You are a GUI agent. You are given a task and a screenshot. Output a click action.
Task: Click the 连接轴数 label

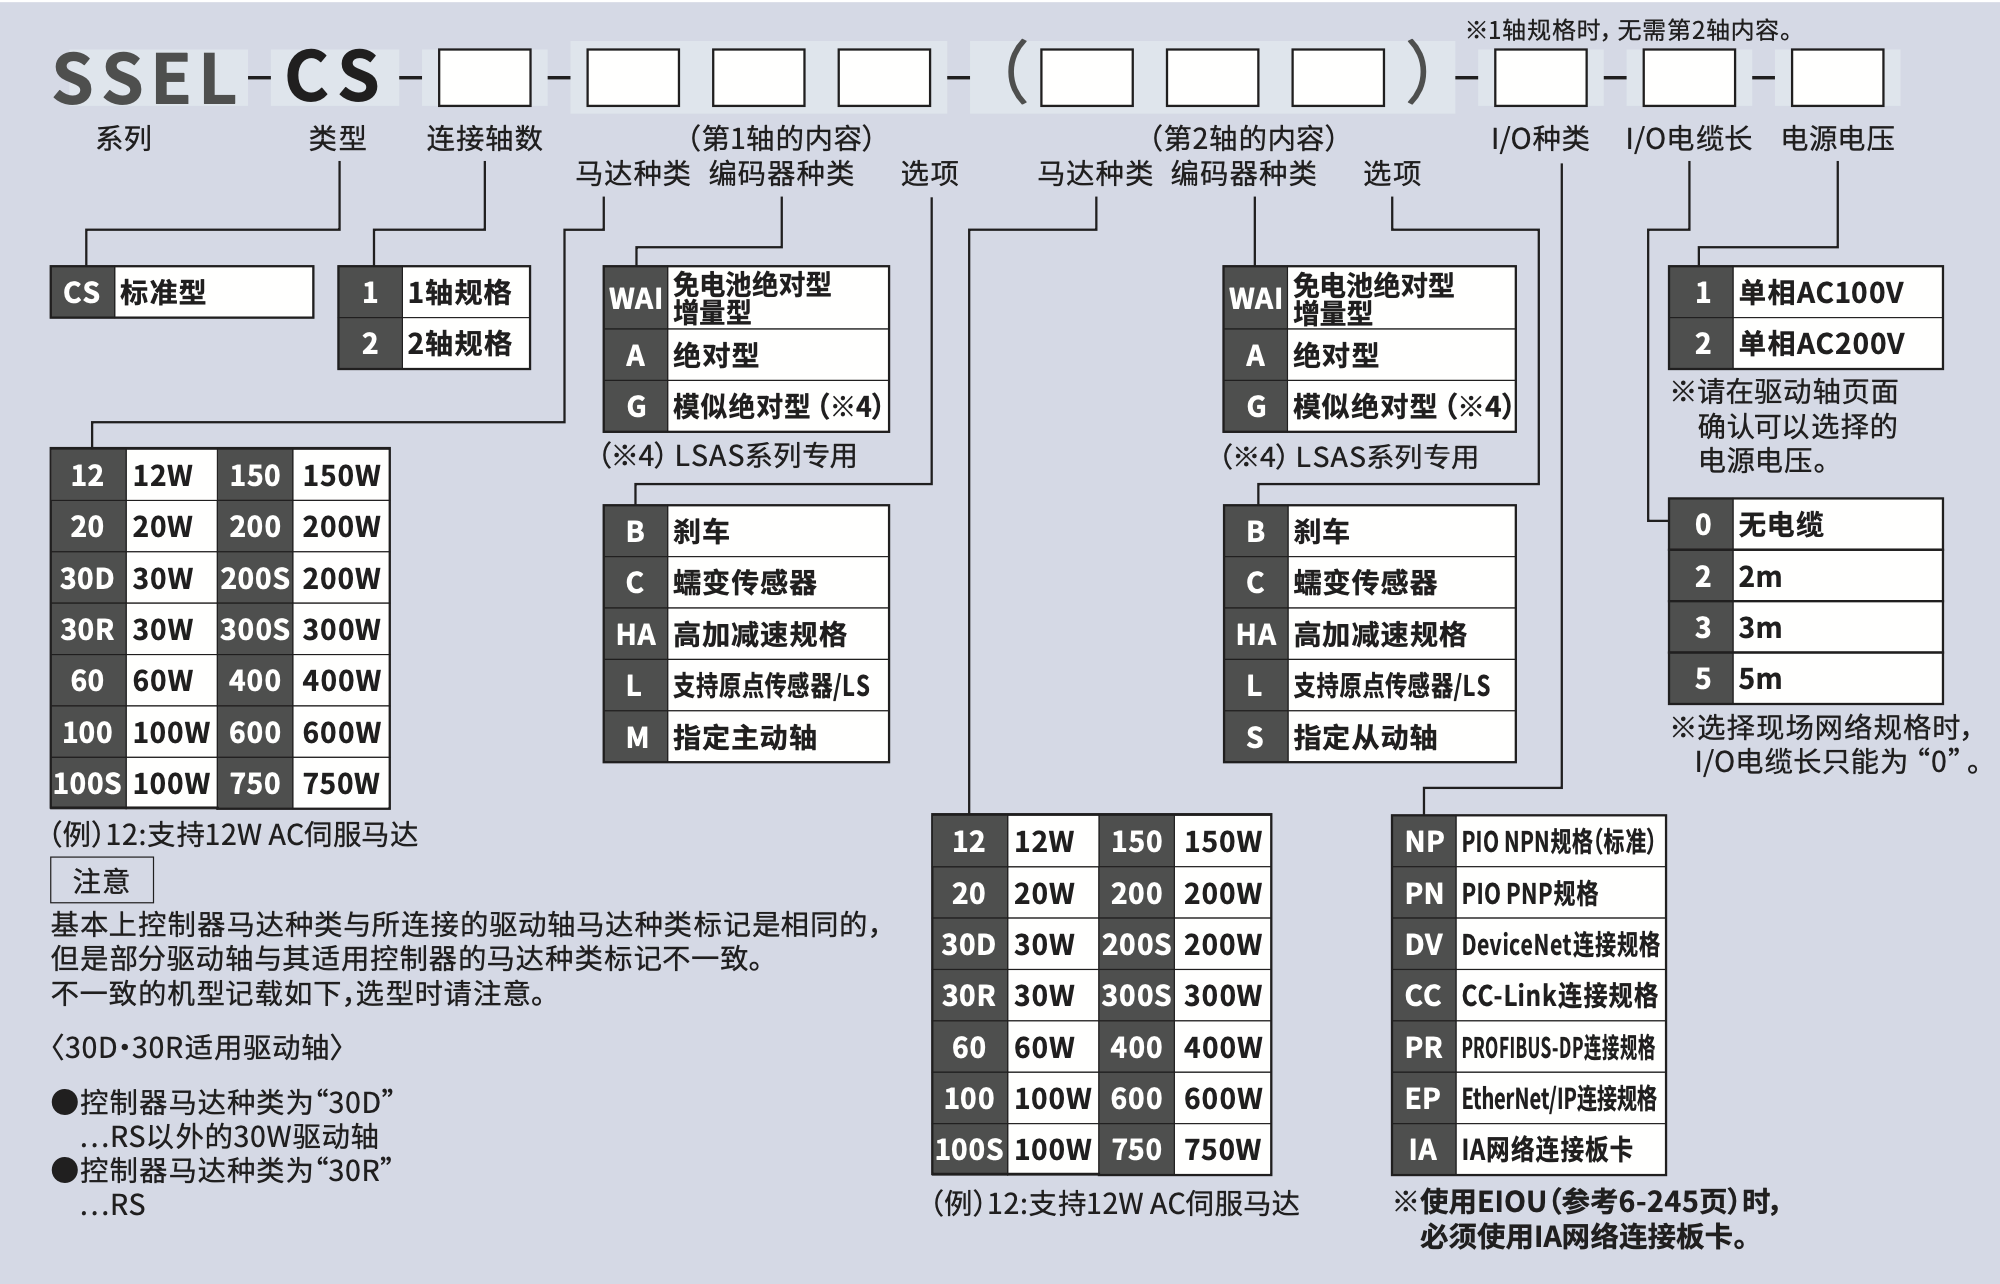coord(485,138)
